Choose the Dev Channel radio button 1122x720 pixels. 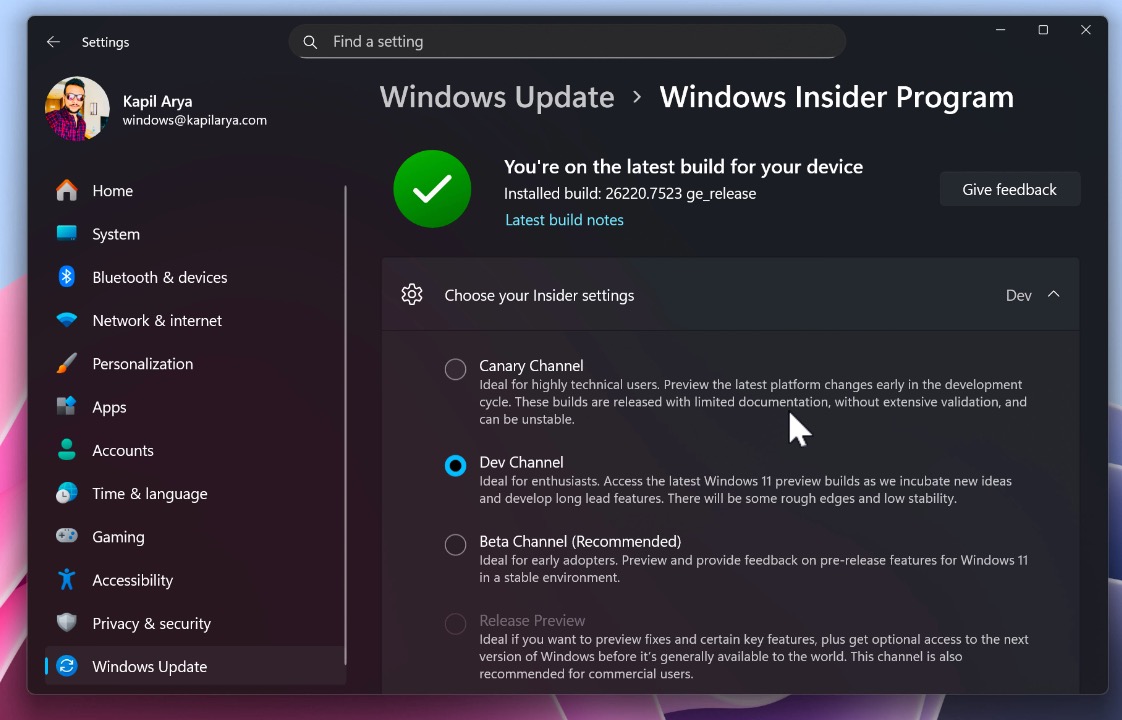click(455, 465)
